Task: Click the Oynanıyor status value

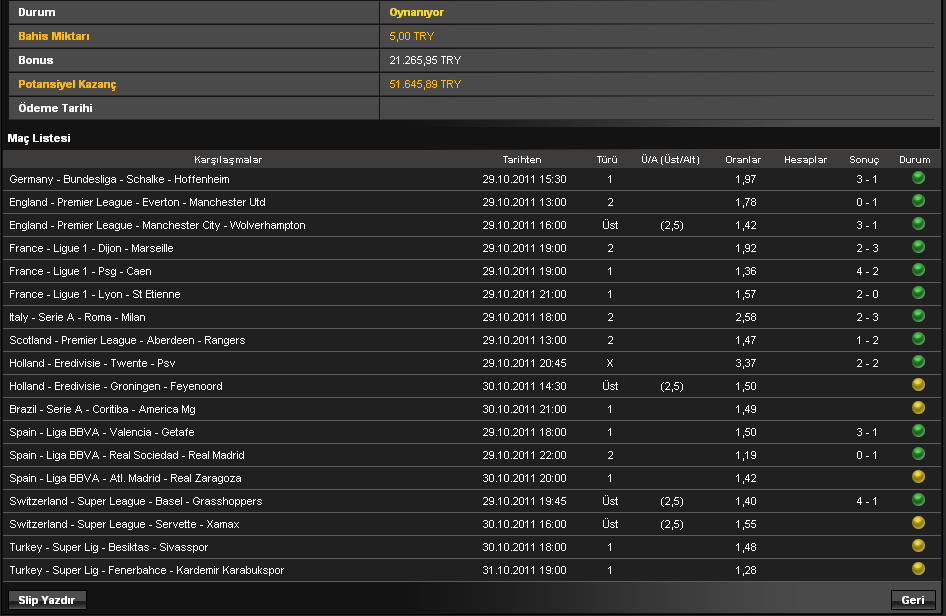Action: [417, 12]
